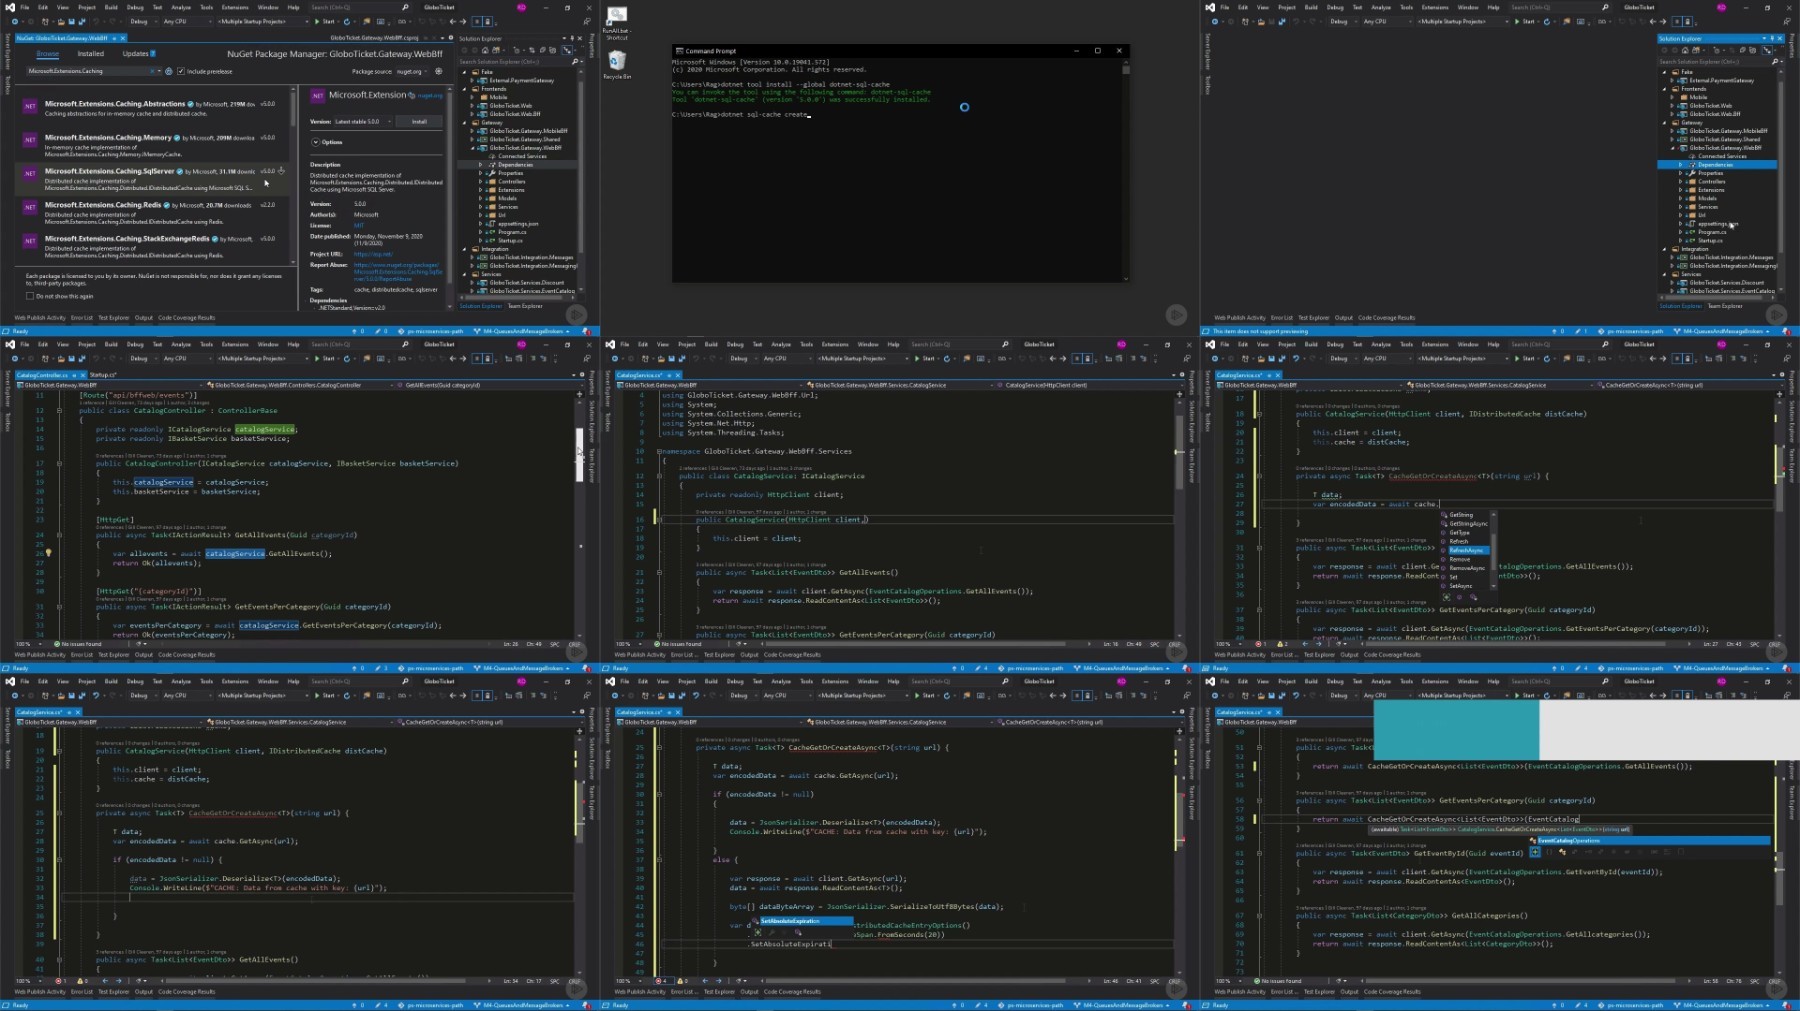1800x1011 pixels.
Task: Switch to the Installed tab in NuGet
Action: (90, 54)
